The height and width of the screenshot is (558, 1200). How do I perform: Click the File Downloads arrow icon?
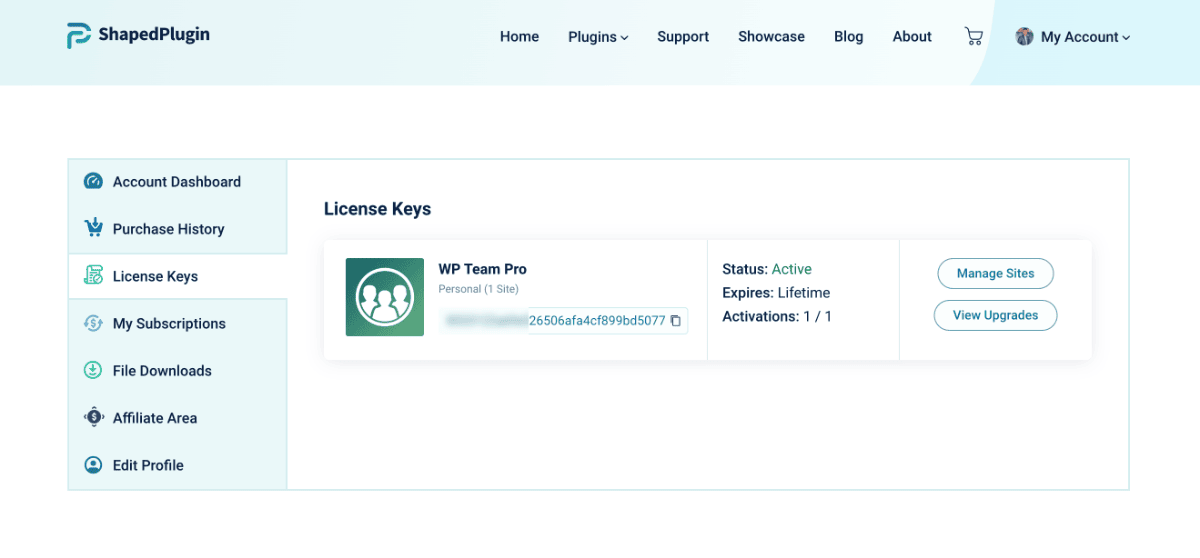[x=93, y=370]
